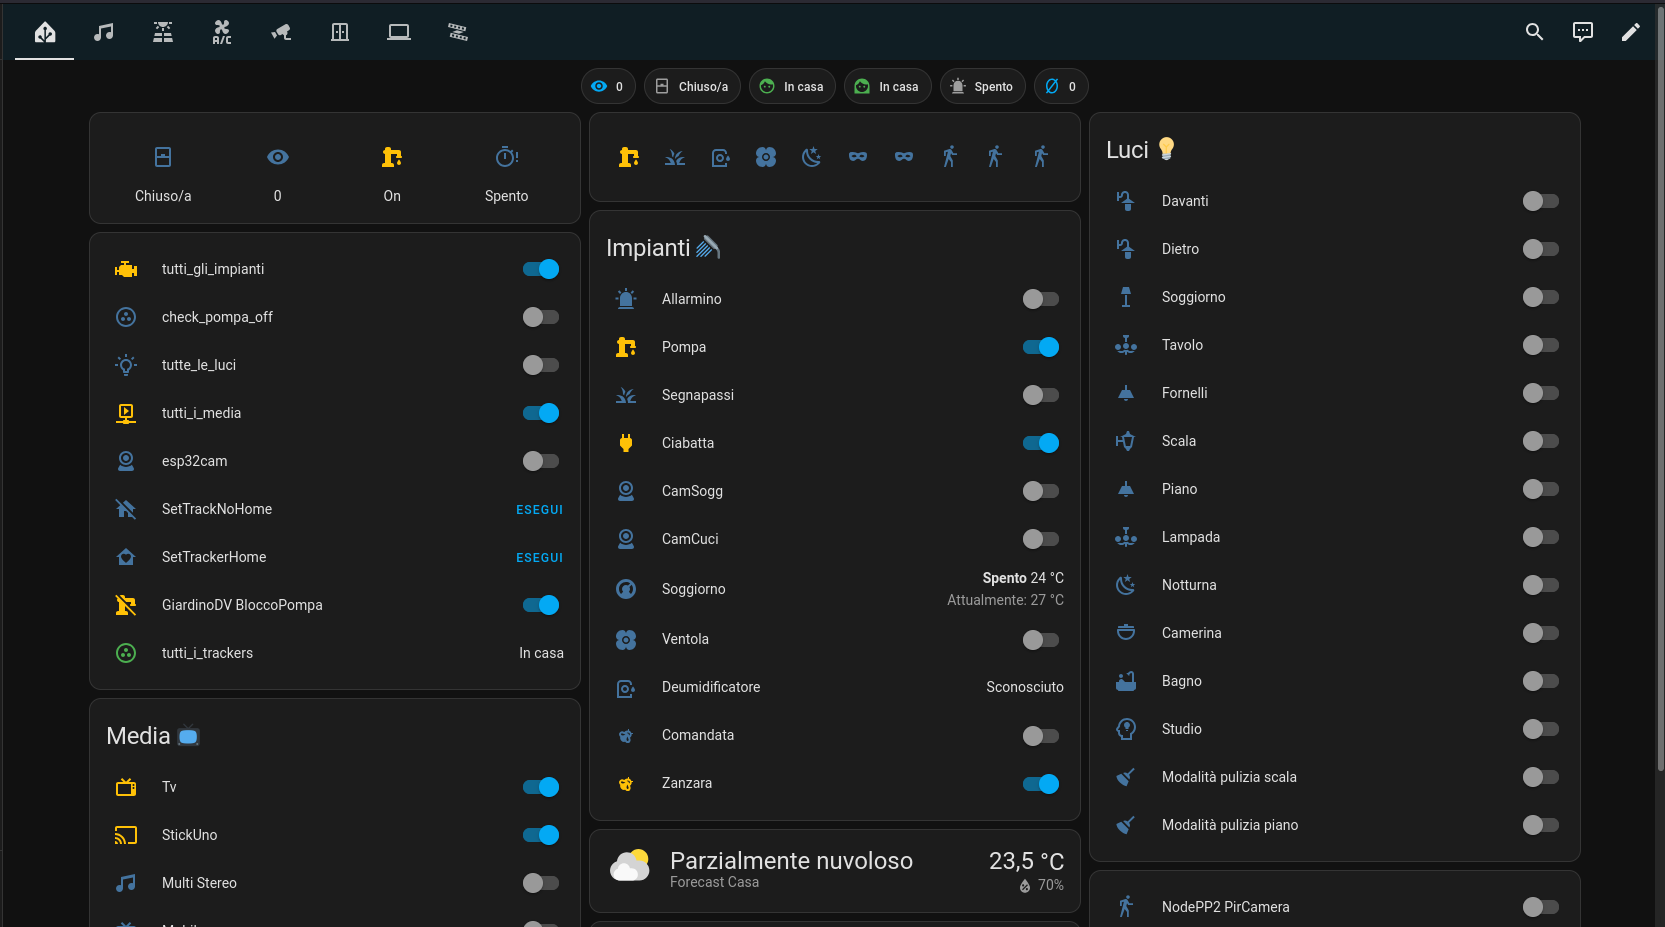Click the page vertical scrollbar
The width and height of the screenshot is (1665, 927).
1660,390
